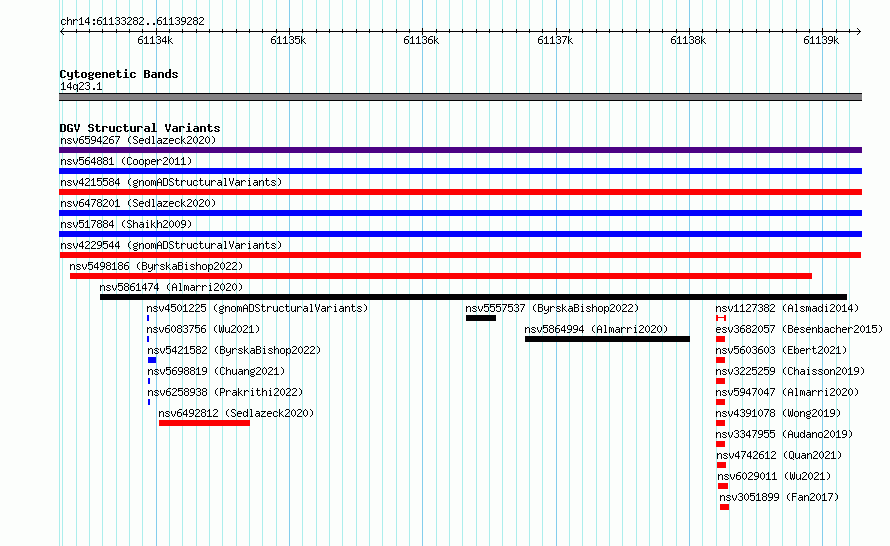Open the nsv5947047 (Almarri2020) label
The height and width of the screenshot is (546, 890).
click(787, 392)
